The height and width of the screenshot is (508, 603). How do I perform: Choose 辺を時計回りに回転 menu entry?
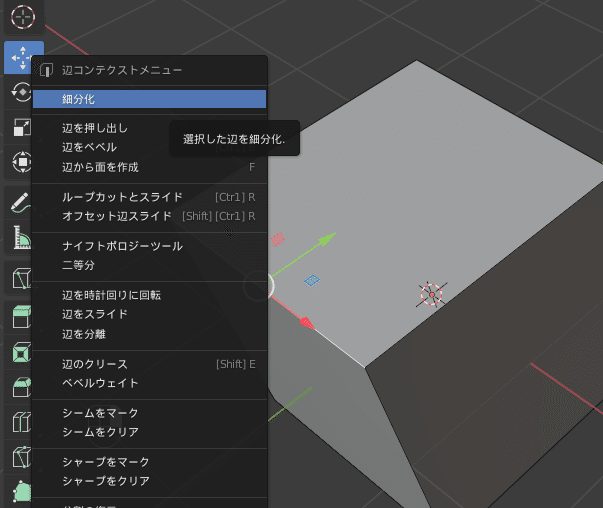[149, 295]
